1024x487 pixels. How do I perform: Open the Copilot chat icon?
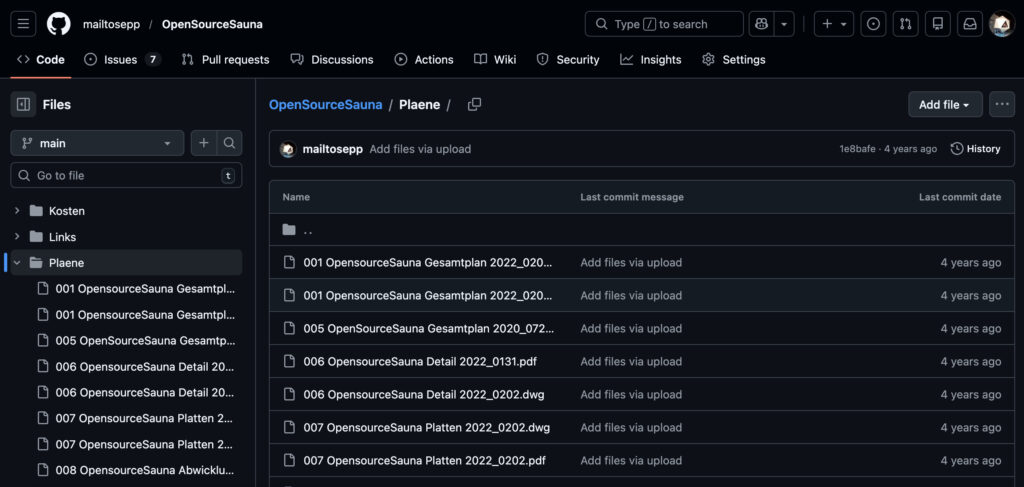(x=762, y=24)
